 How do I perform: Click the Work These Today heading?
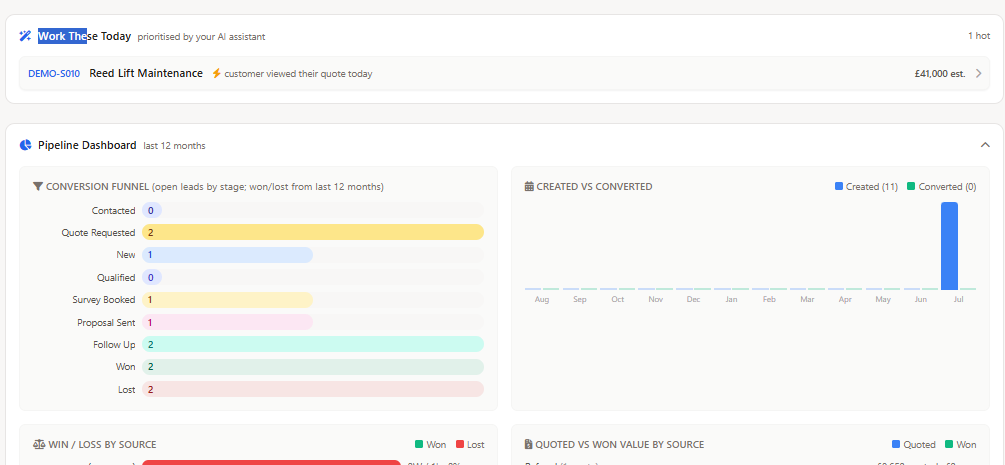pyautogui.click(x=85, y=36)
